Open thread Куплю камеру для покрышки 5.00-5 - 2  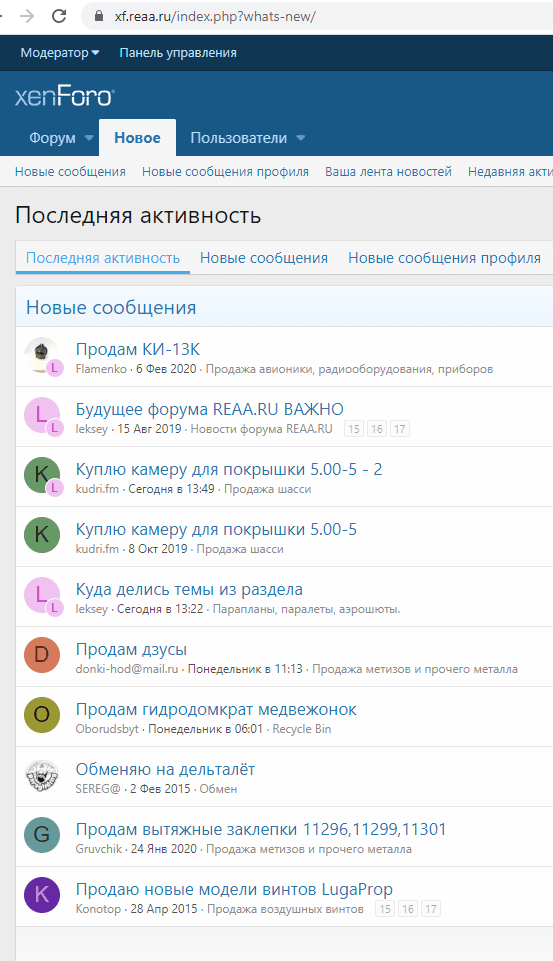pos(229,469)
